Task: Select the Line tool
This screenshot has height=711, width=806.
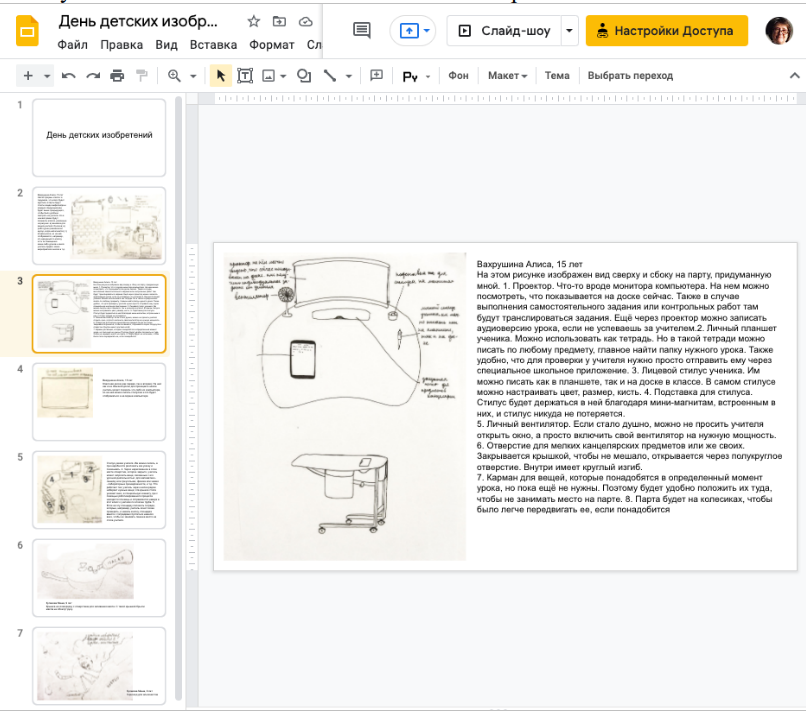Action: pos(328,76)
